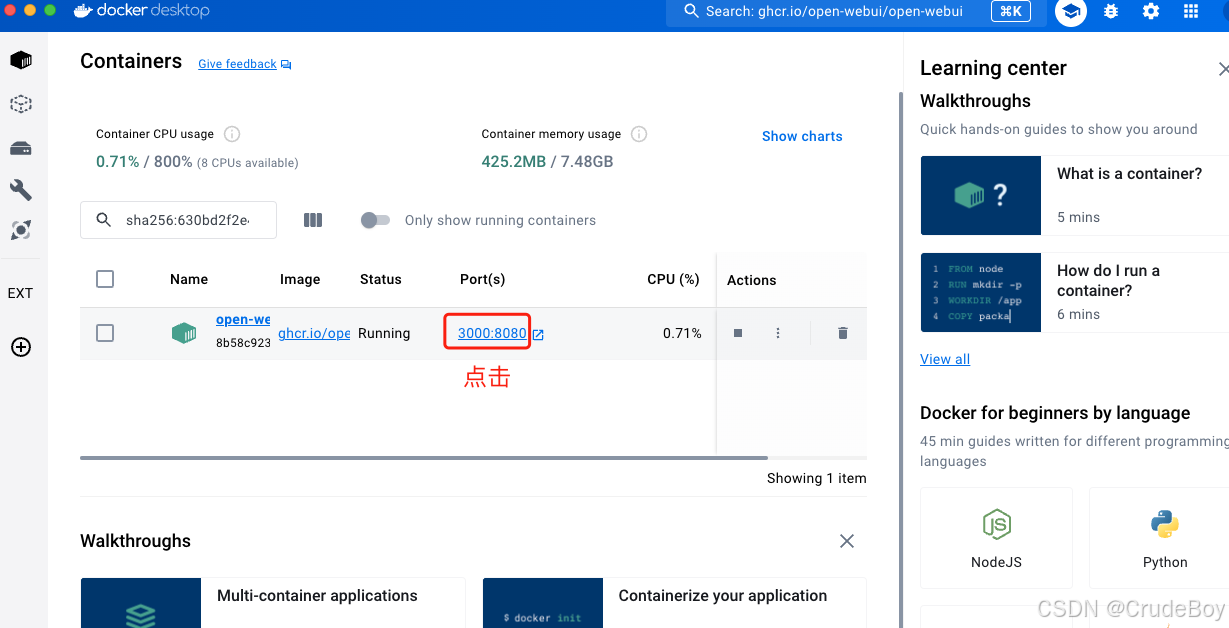Click the View all link

(945, 359)
